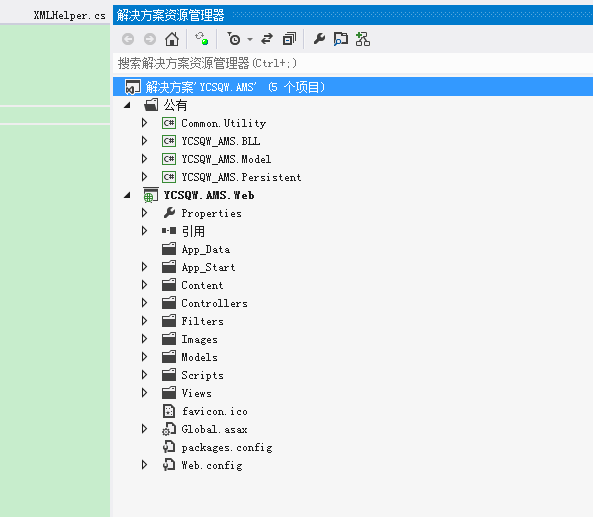Click the folder icon of Views
The image size is (593, 517).
(169, 393)
